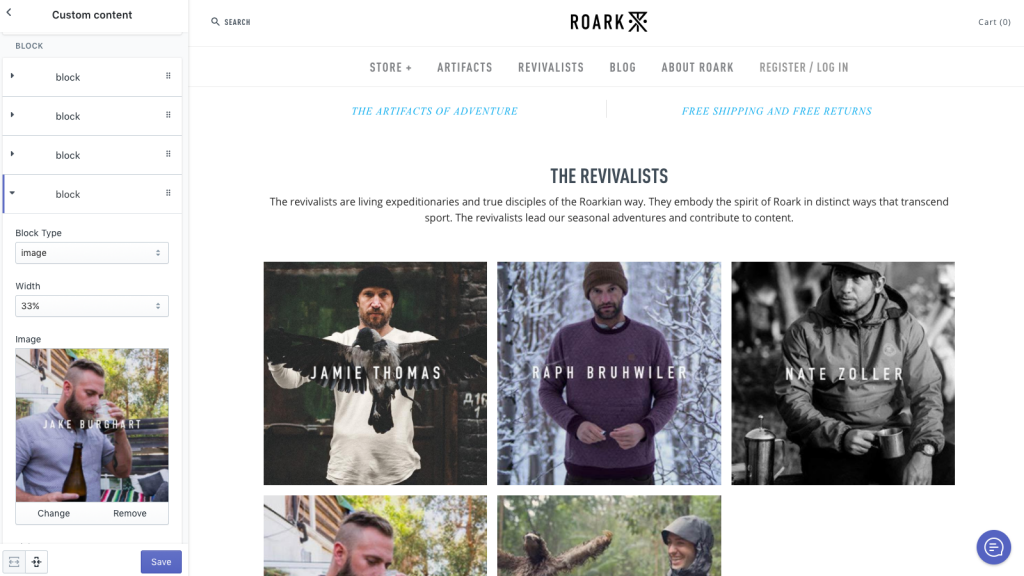Go to the Revivalists nav item
The width and height of the screenshot is (1024, 576).
click(x=551, y=67)
